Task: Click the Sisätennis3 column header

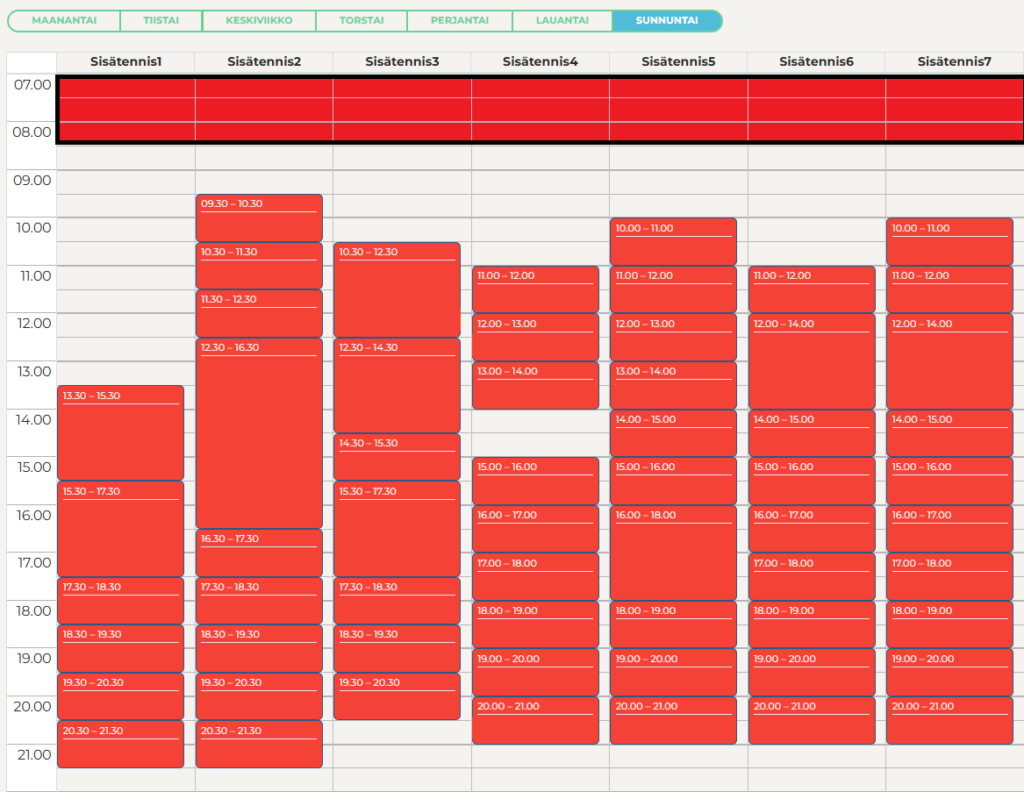Action: point(402,61)
